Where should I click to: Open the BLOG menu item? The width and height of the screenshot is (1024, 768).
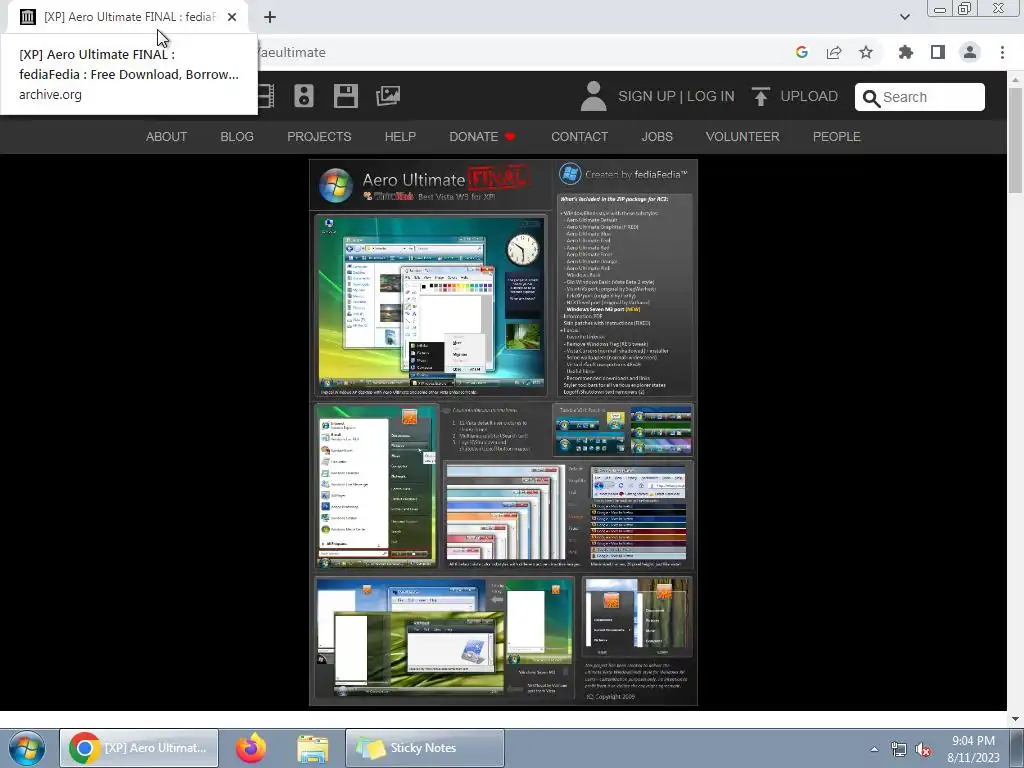click(237, 136)
